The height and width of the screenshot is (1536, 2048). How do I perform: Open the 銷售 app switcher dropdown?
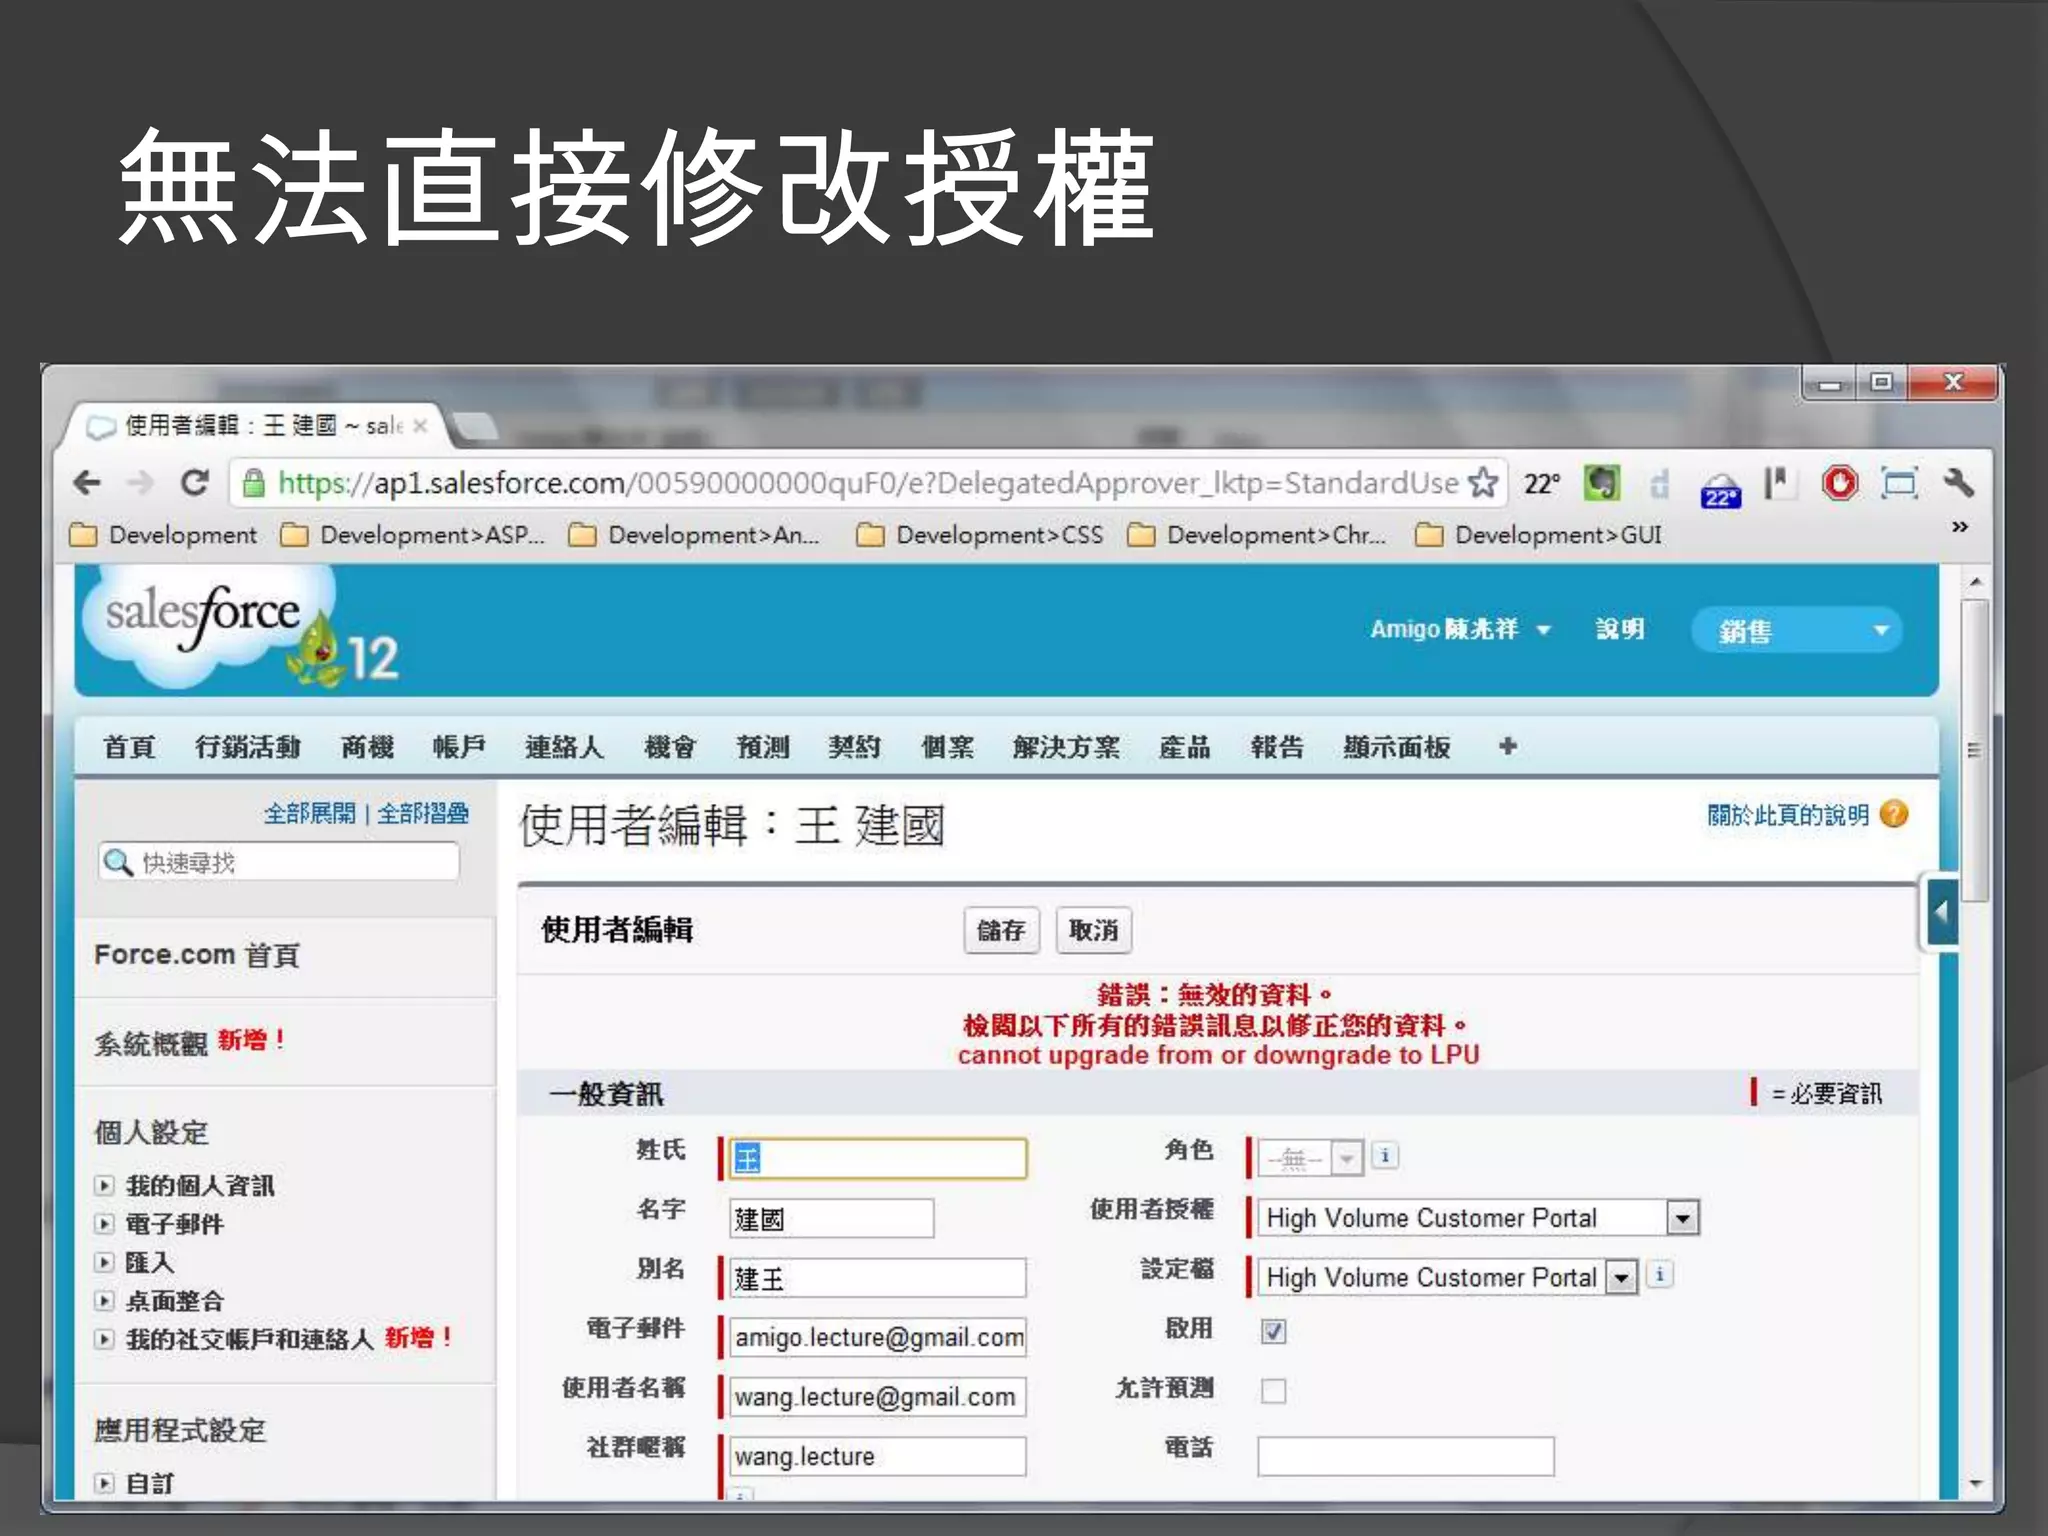[x=1797, y=630]
